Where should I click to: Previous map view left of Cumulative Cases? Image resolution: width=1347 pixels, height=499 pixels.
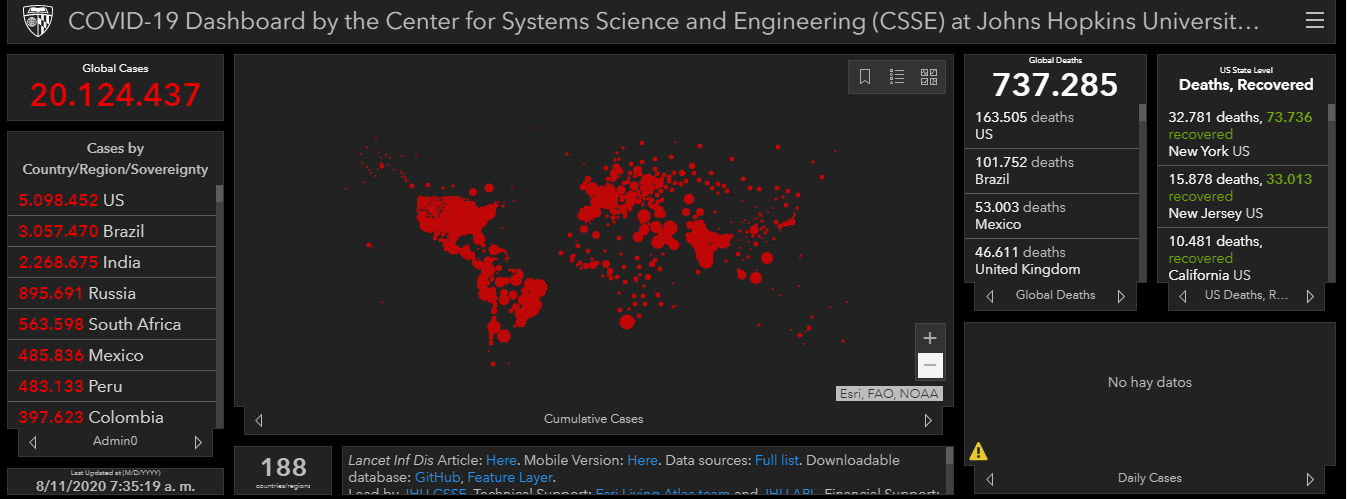tap(259, 420)
